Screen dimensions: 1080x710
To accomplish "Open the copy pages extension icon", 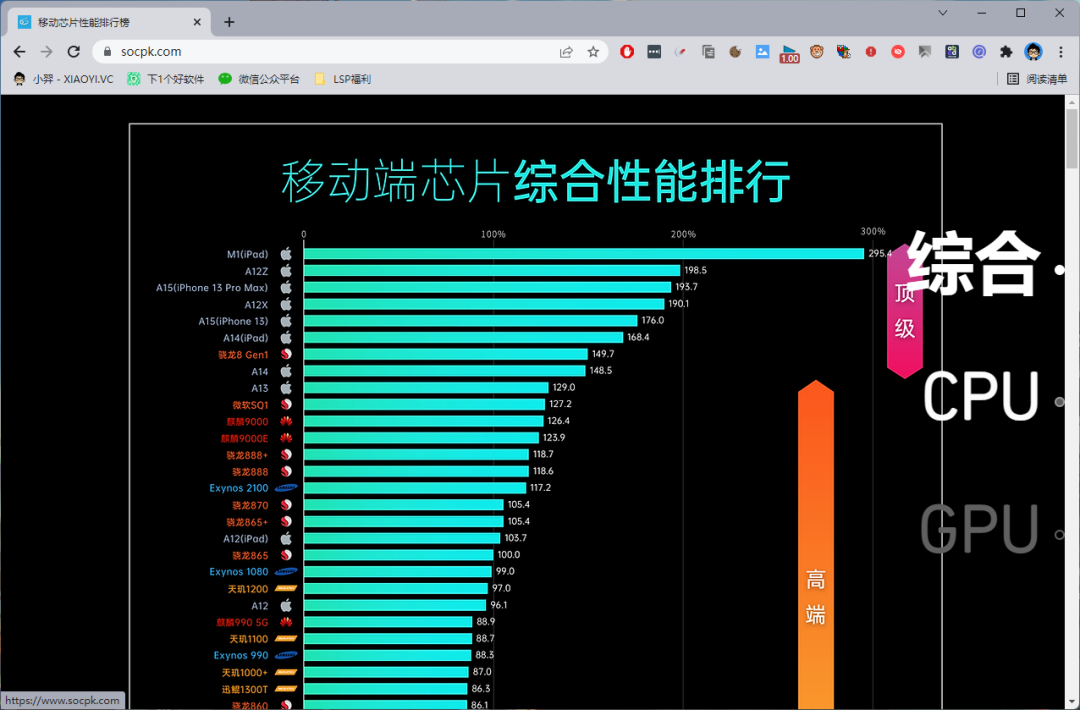I will 708,52.
